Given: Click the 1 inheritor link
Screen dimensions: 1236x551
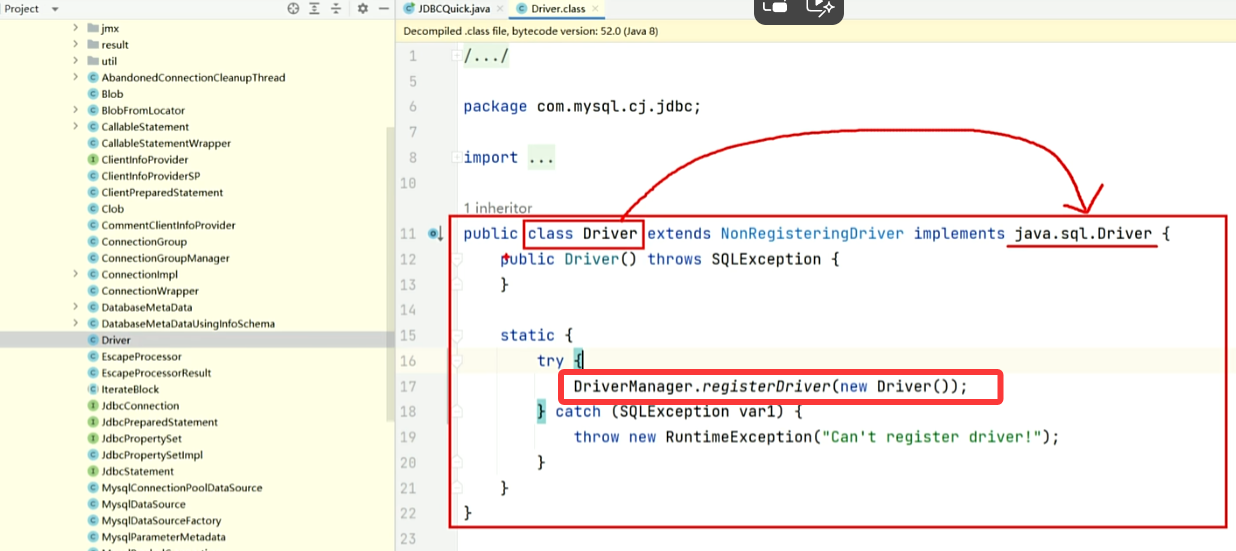Looking at the screenshot, I should [498, 208].
